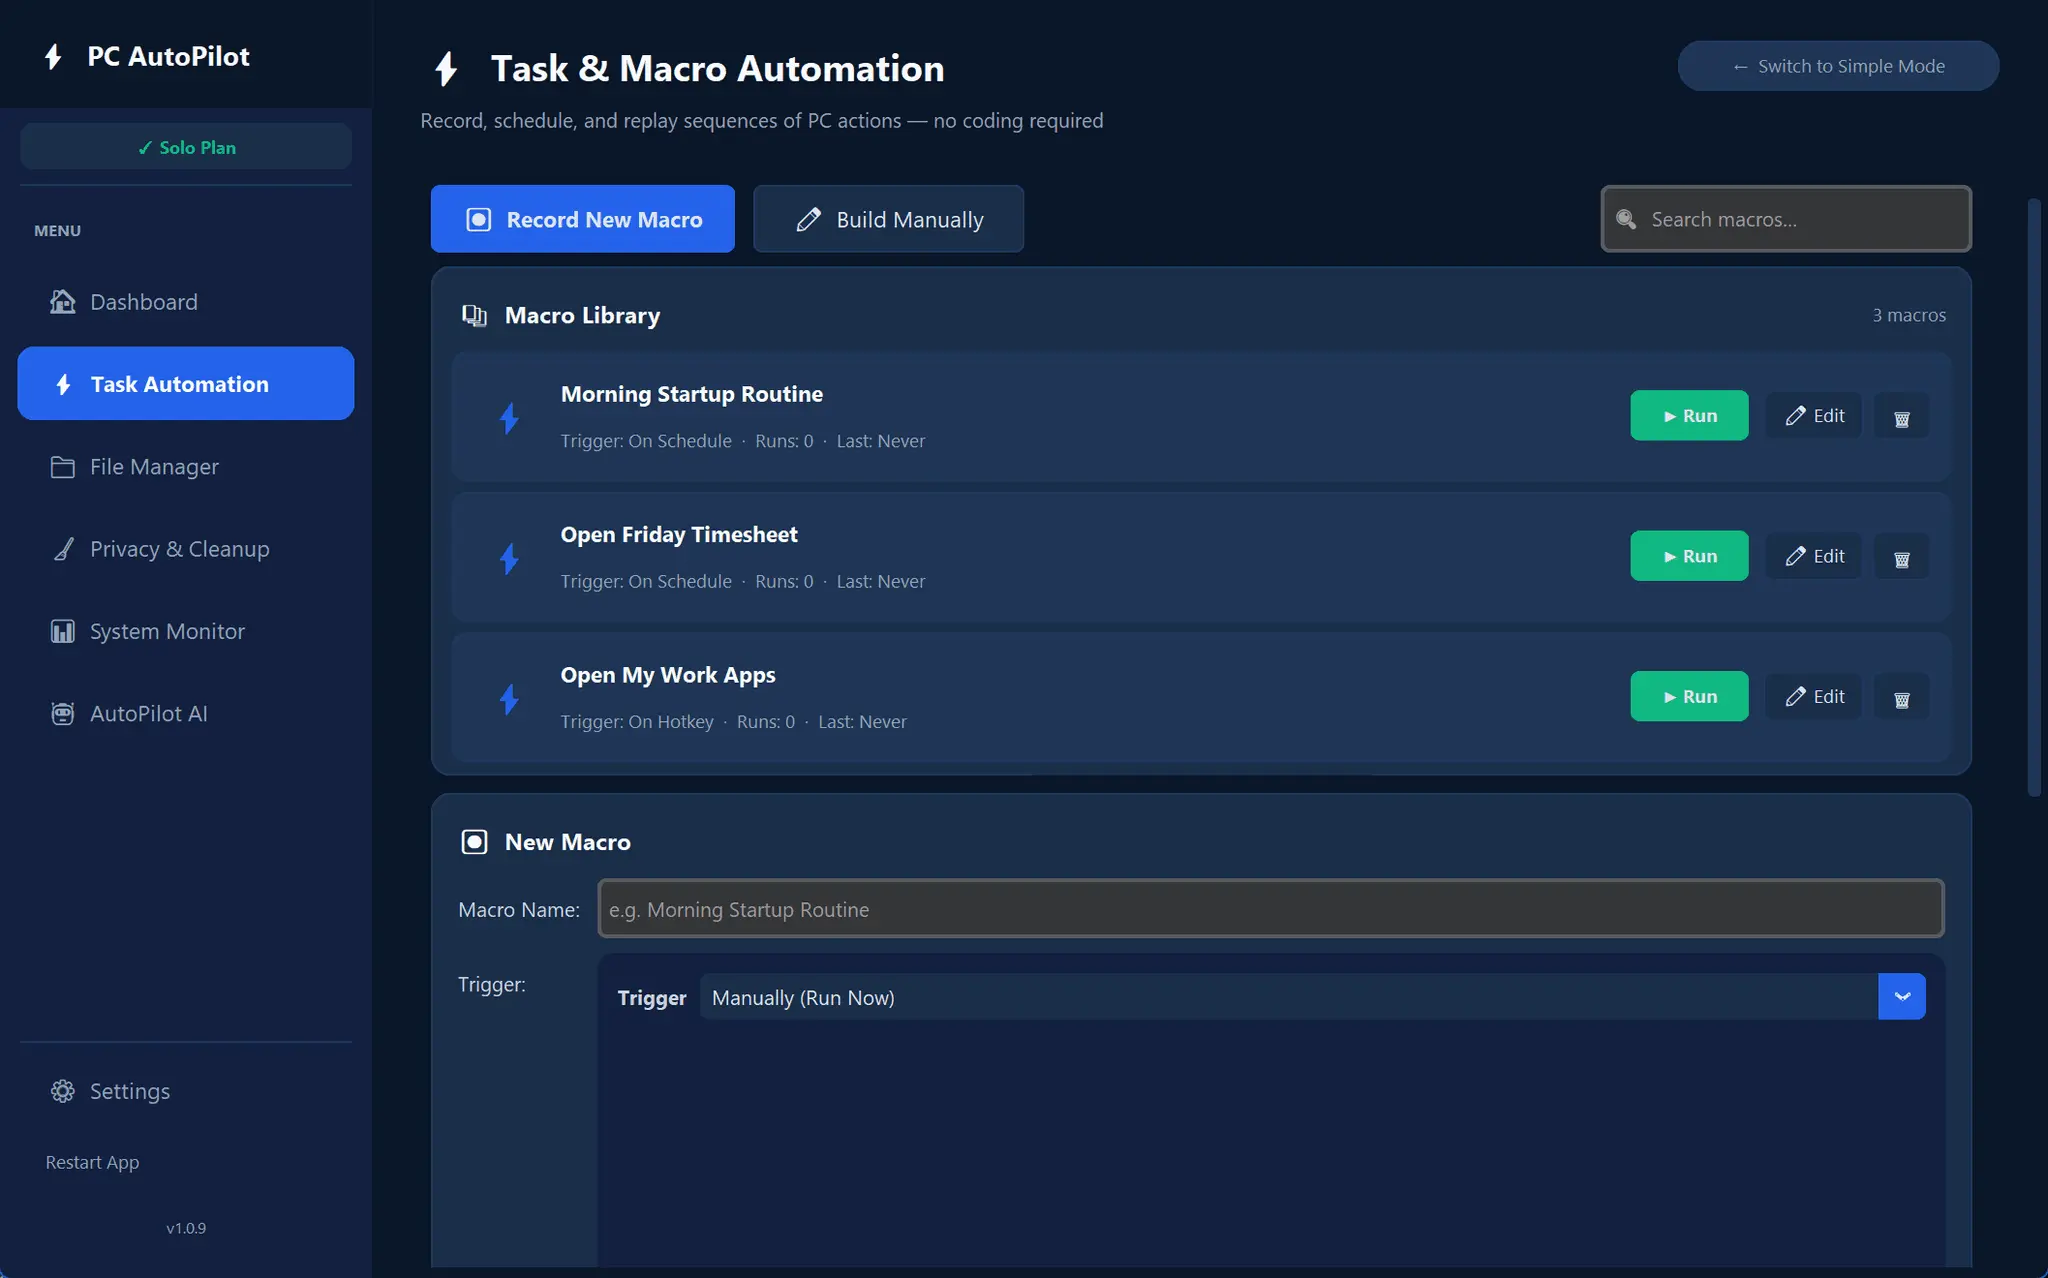Click lightning icon beside Open Friday Timesheet
The width and height of the screenshot is (2048, 1278).
pos(509,558)
